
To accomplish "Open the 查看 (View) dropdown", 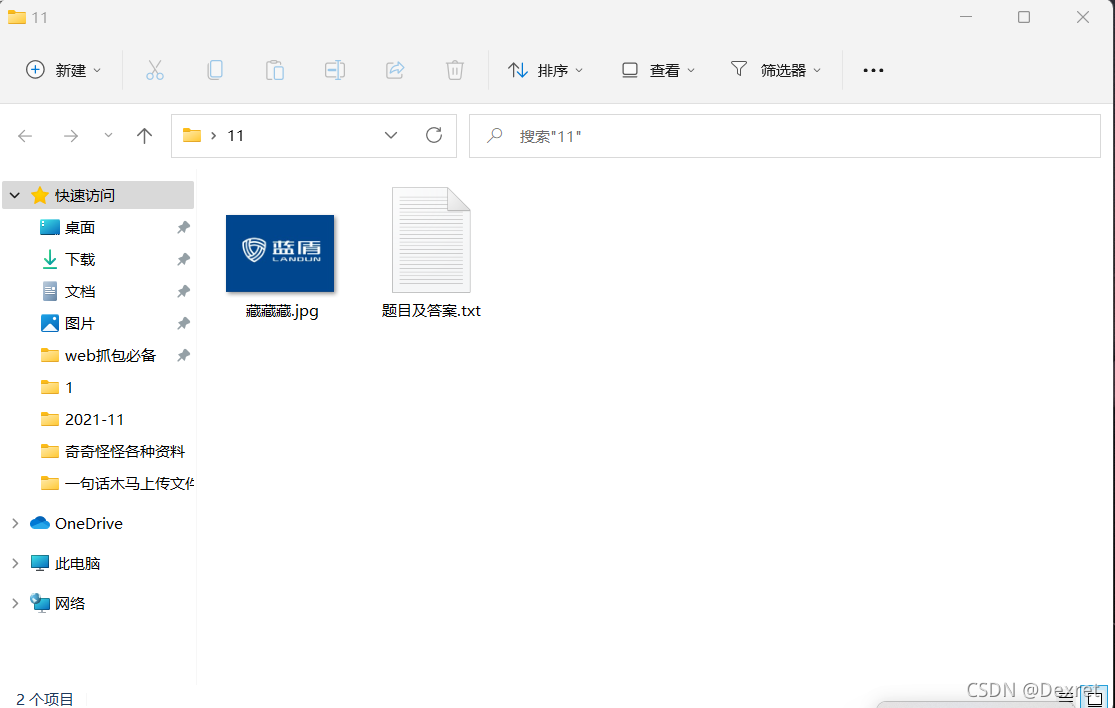I will [x=658, y=70].
